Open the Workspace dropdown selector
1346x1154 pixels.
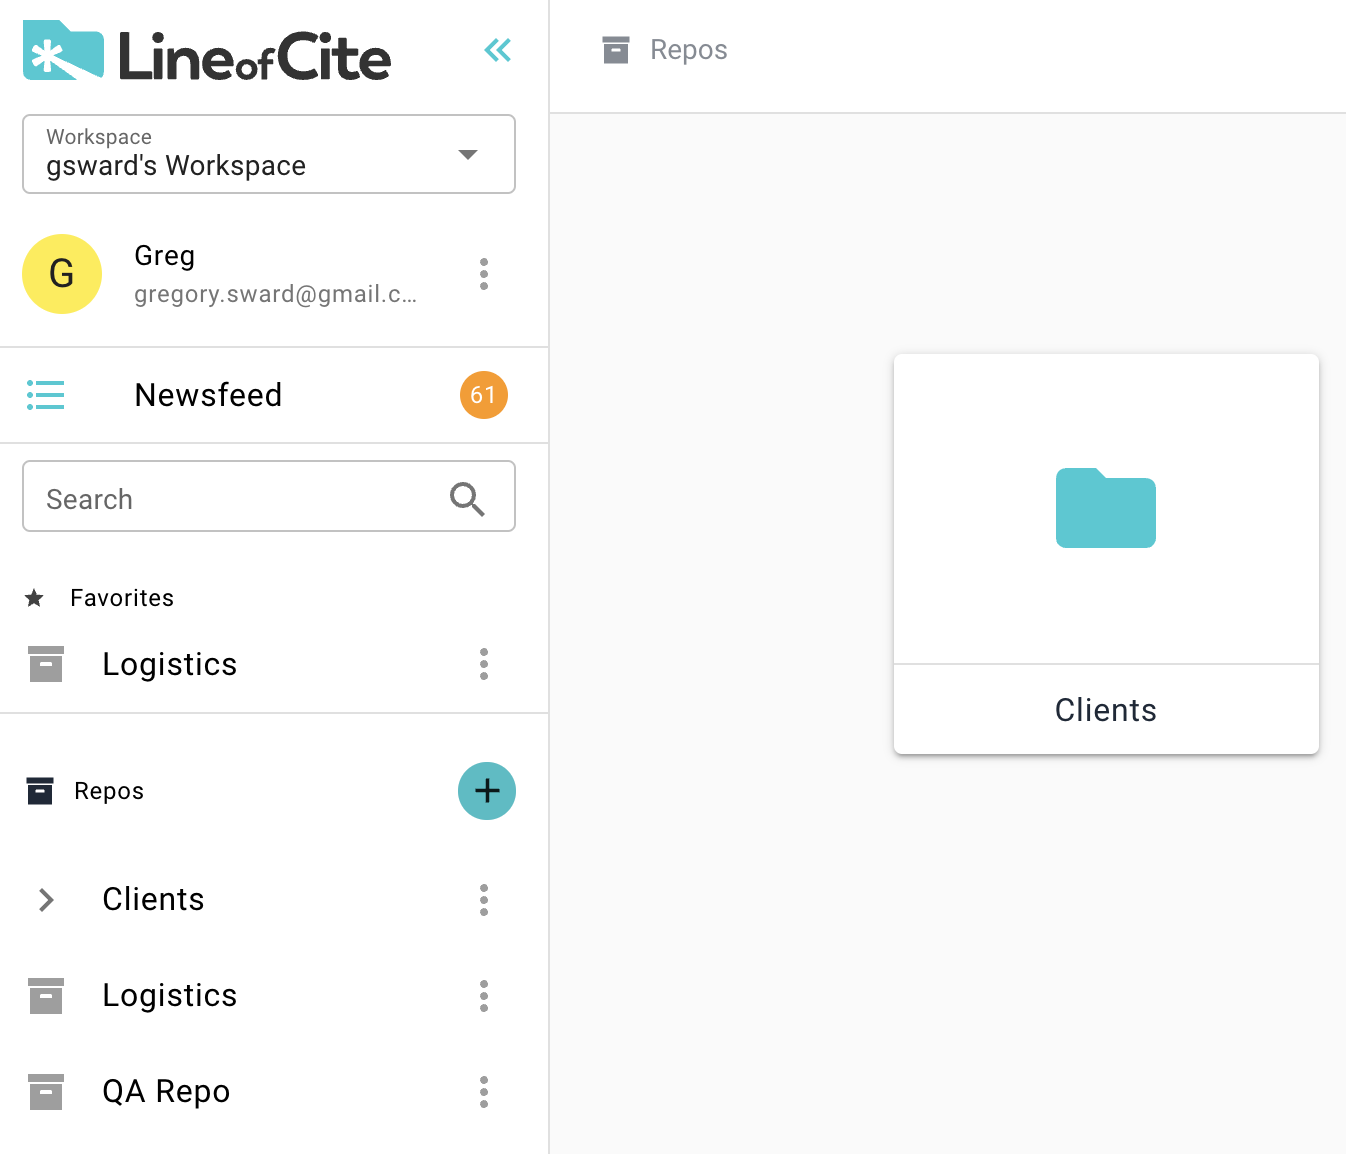(x=268, y=154)
